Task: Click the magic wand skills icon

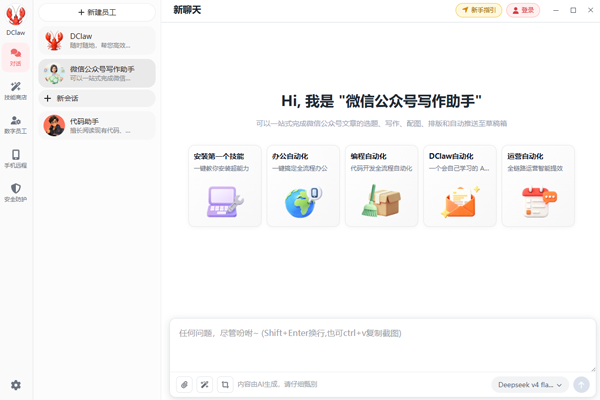Action: [205, 385]
